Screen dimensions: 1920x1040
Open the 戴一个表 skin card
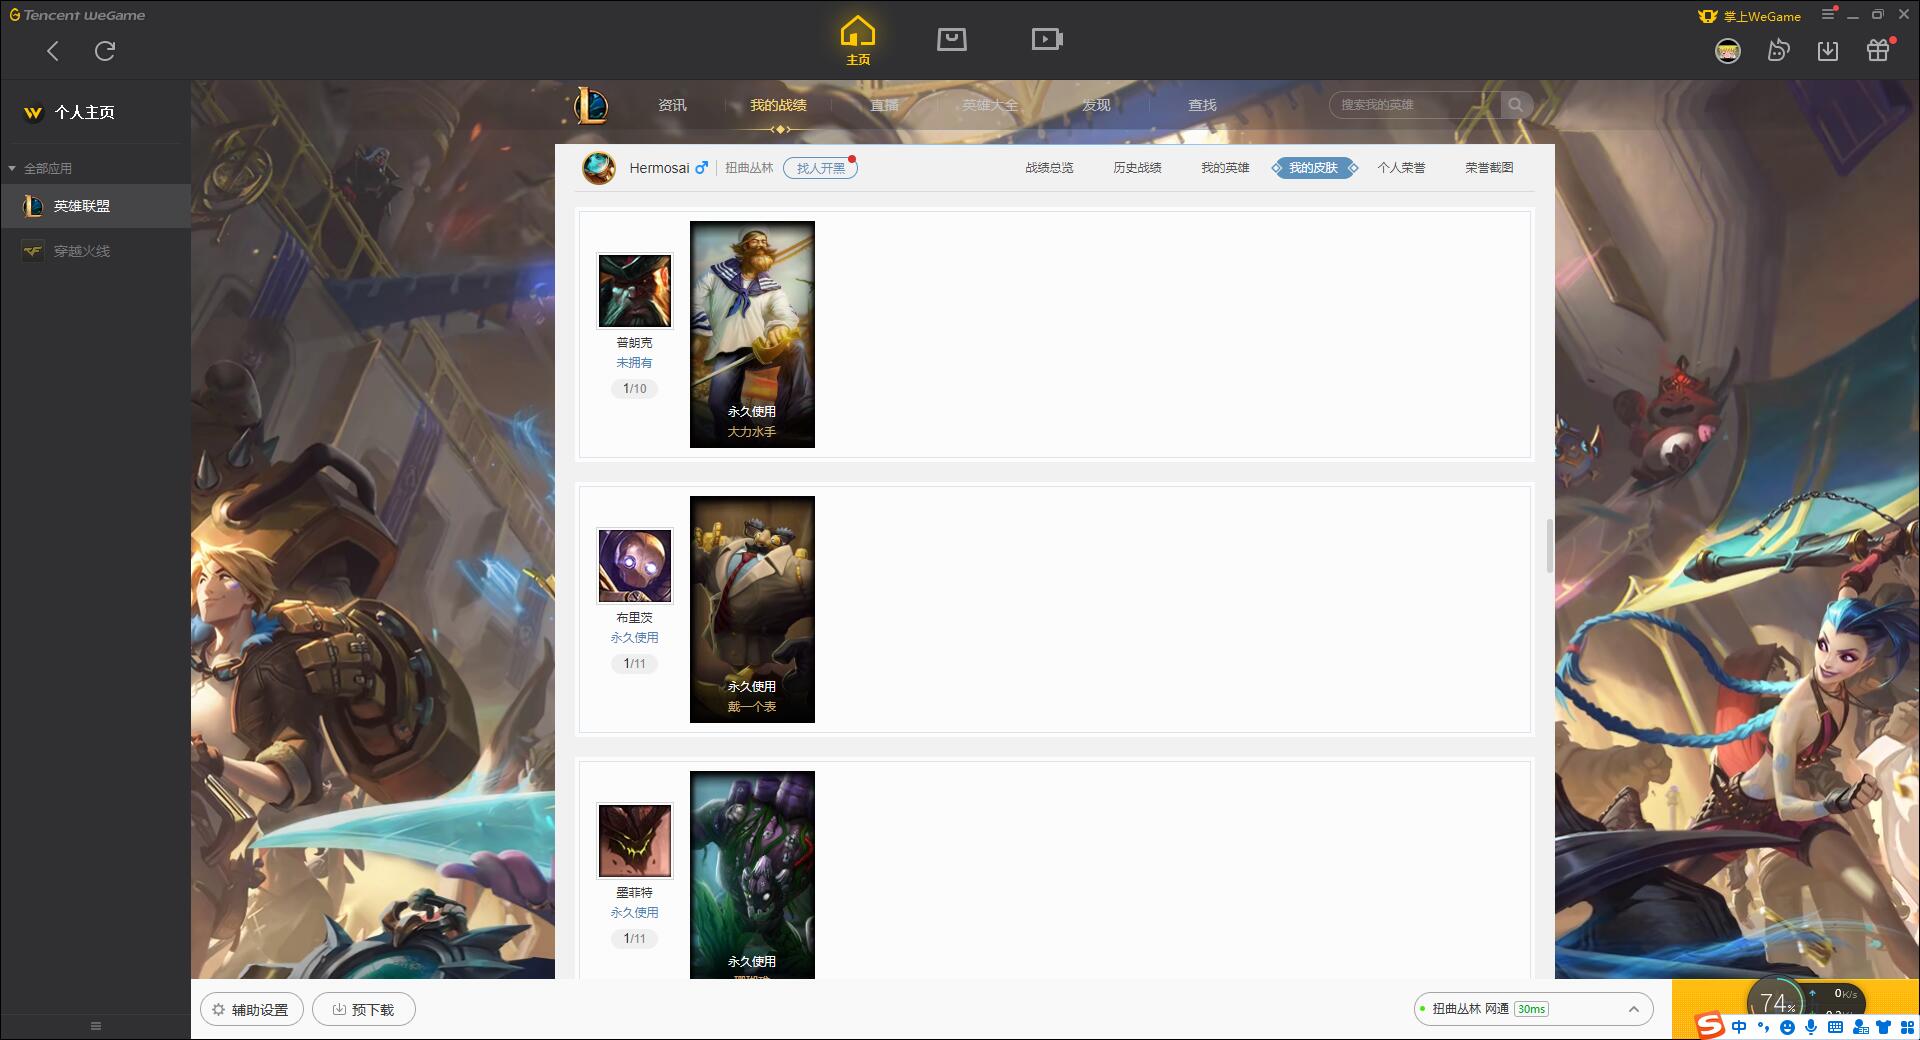point(752,609)
